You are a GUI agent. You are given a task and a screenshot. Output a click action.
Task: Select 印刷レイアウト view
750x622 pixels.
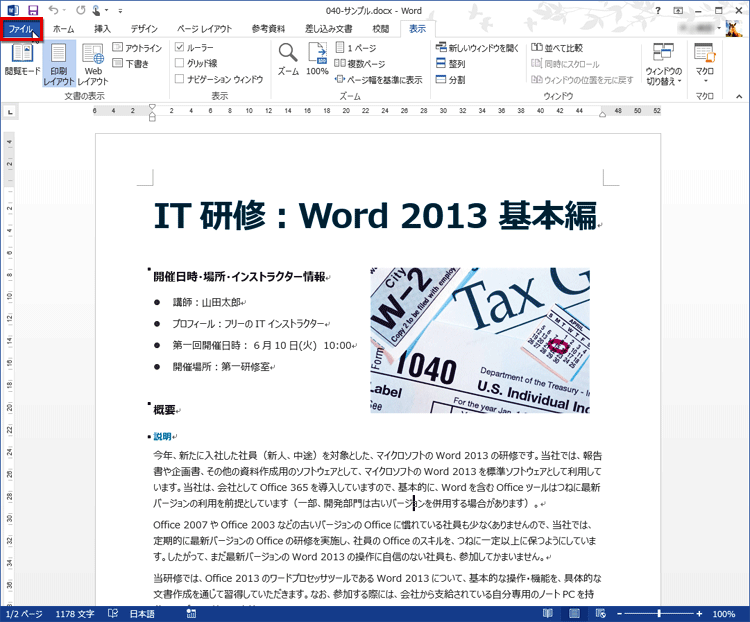pyautogui.click(x=59, y=64)
